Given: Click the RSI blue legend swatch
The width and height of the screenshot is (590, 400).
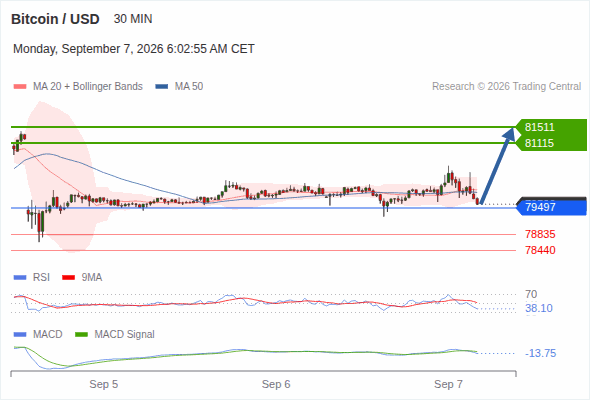Looking at the screenshot, I should [20, 278].
